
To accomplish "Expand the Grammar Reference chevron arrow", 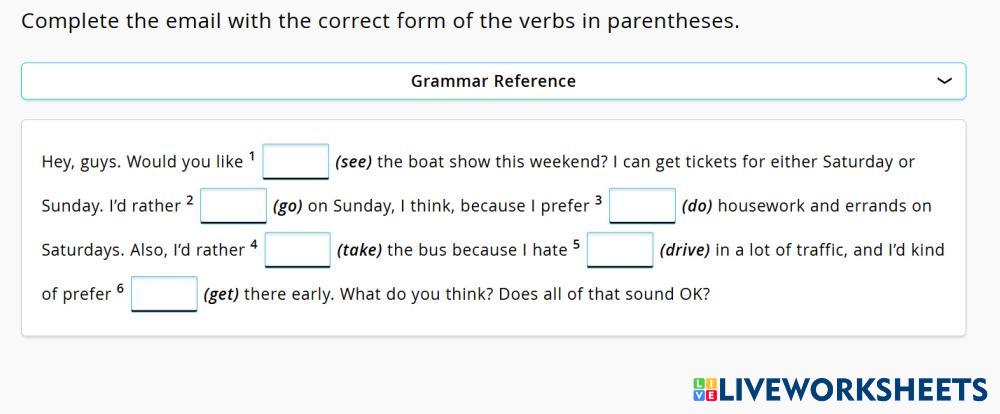I will (944, 81).
